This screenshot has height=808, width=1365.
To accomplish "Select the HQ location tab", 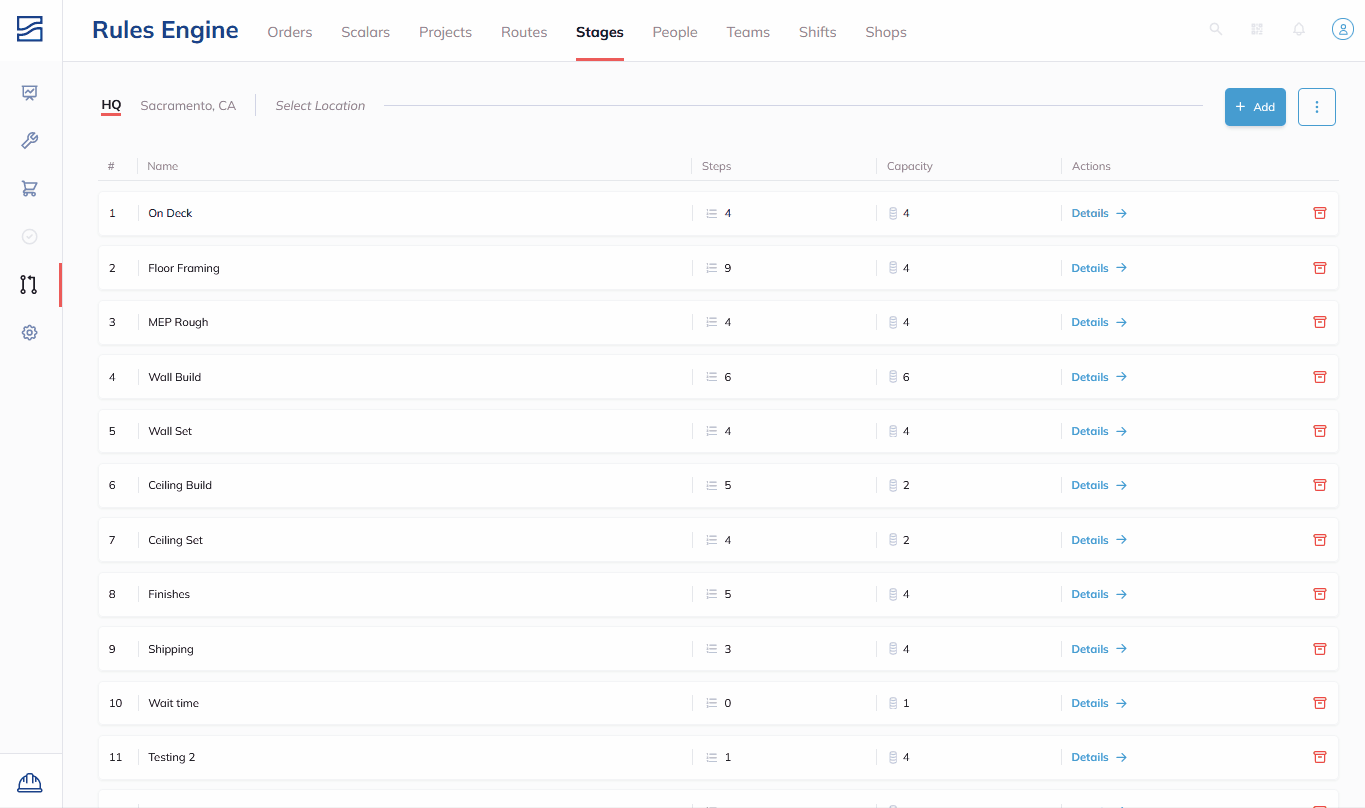I will pyautogui.click(x=111, y=105).
